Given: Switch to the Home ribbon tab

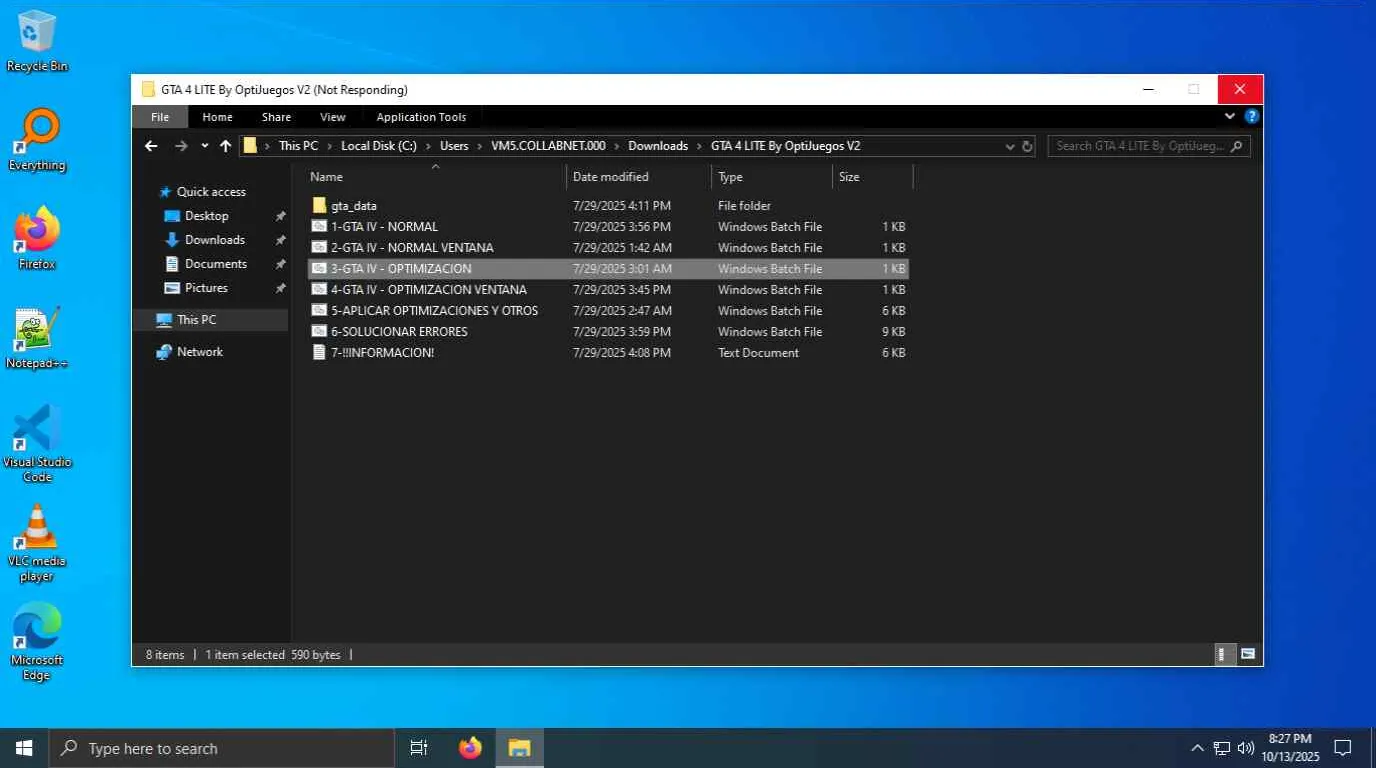Looking at the screenshot, I should click(217, 117).
